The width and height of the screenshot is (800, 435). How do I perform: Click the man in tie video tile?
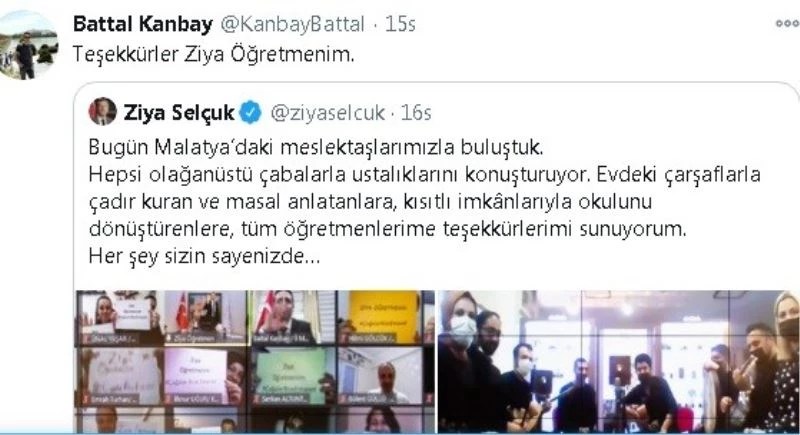pos(293,317)
